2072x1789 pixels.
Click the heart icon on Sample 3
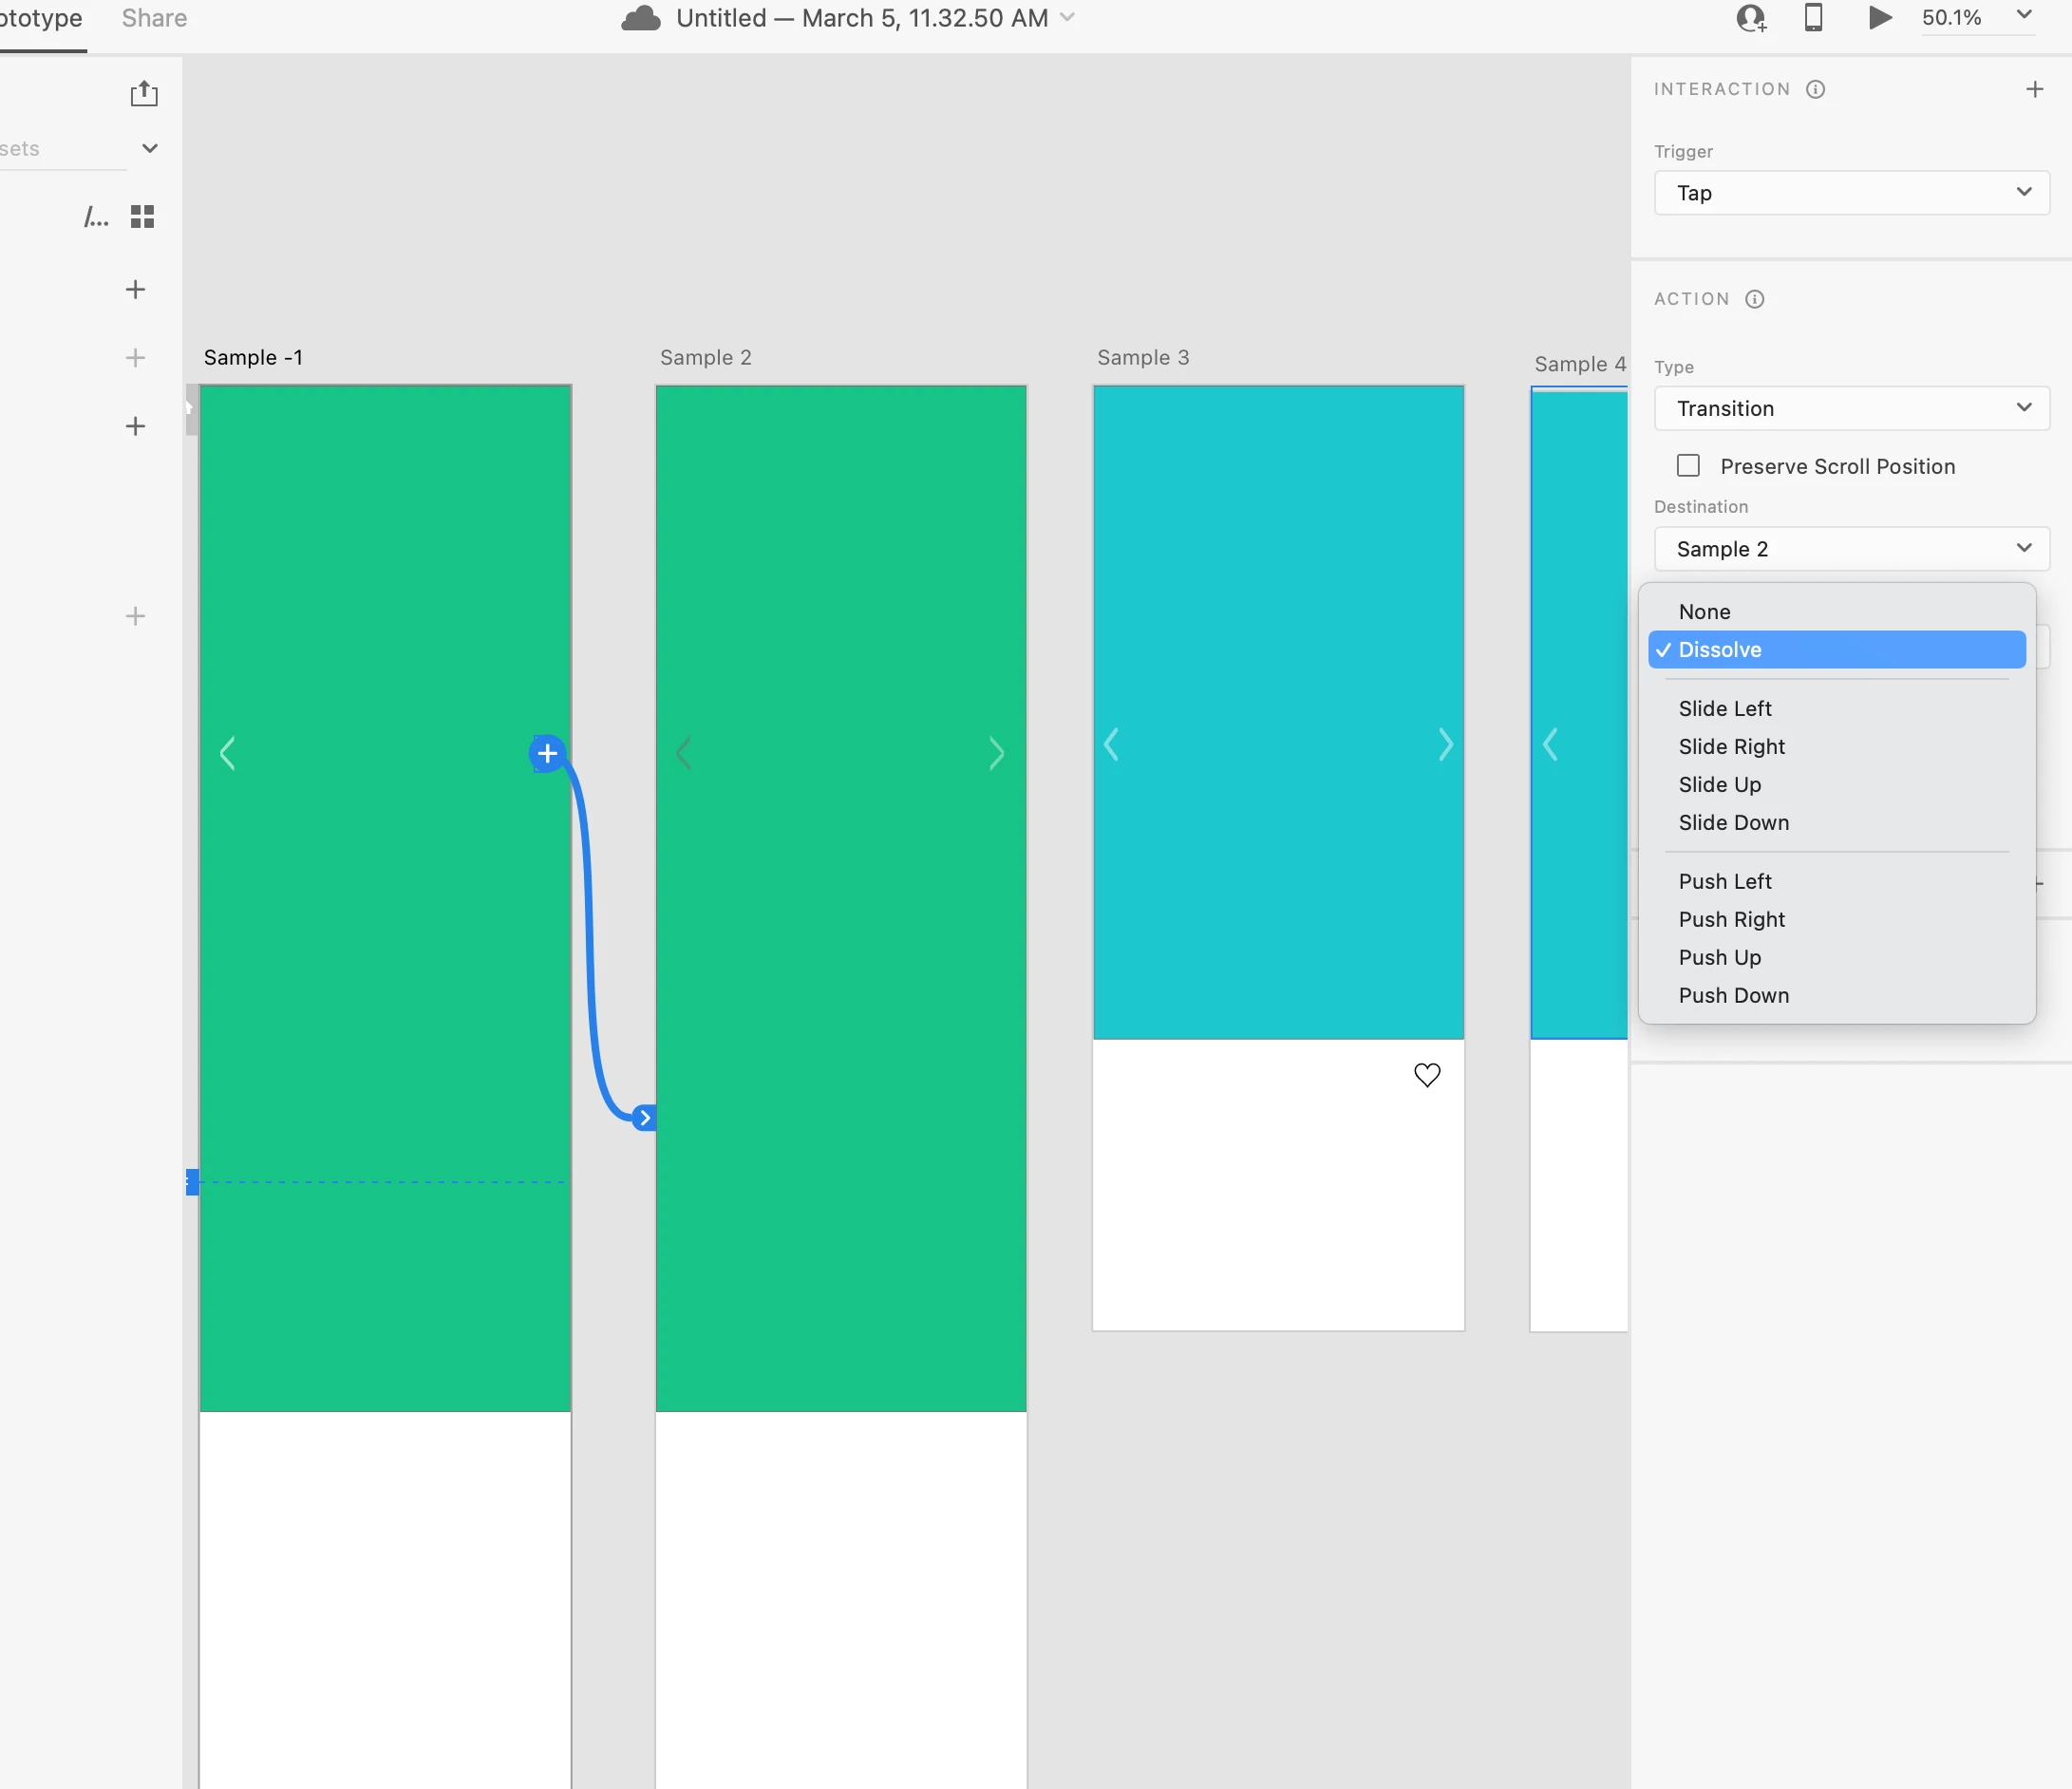click(x=1427, y=1075)
